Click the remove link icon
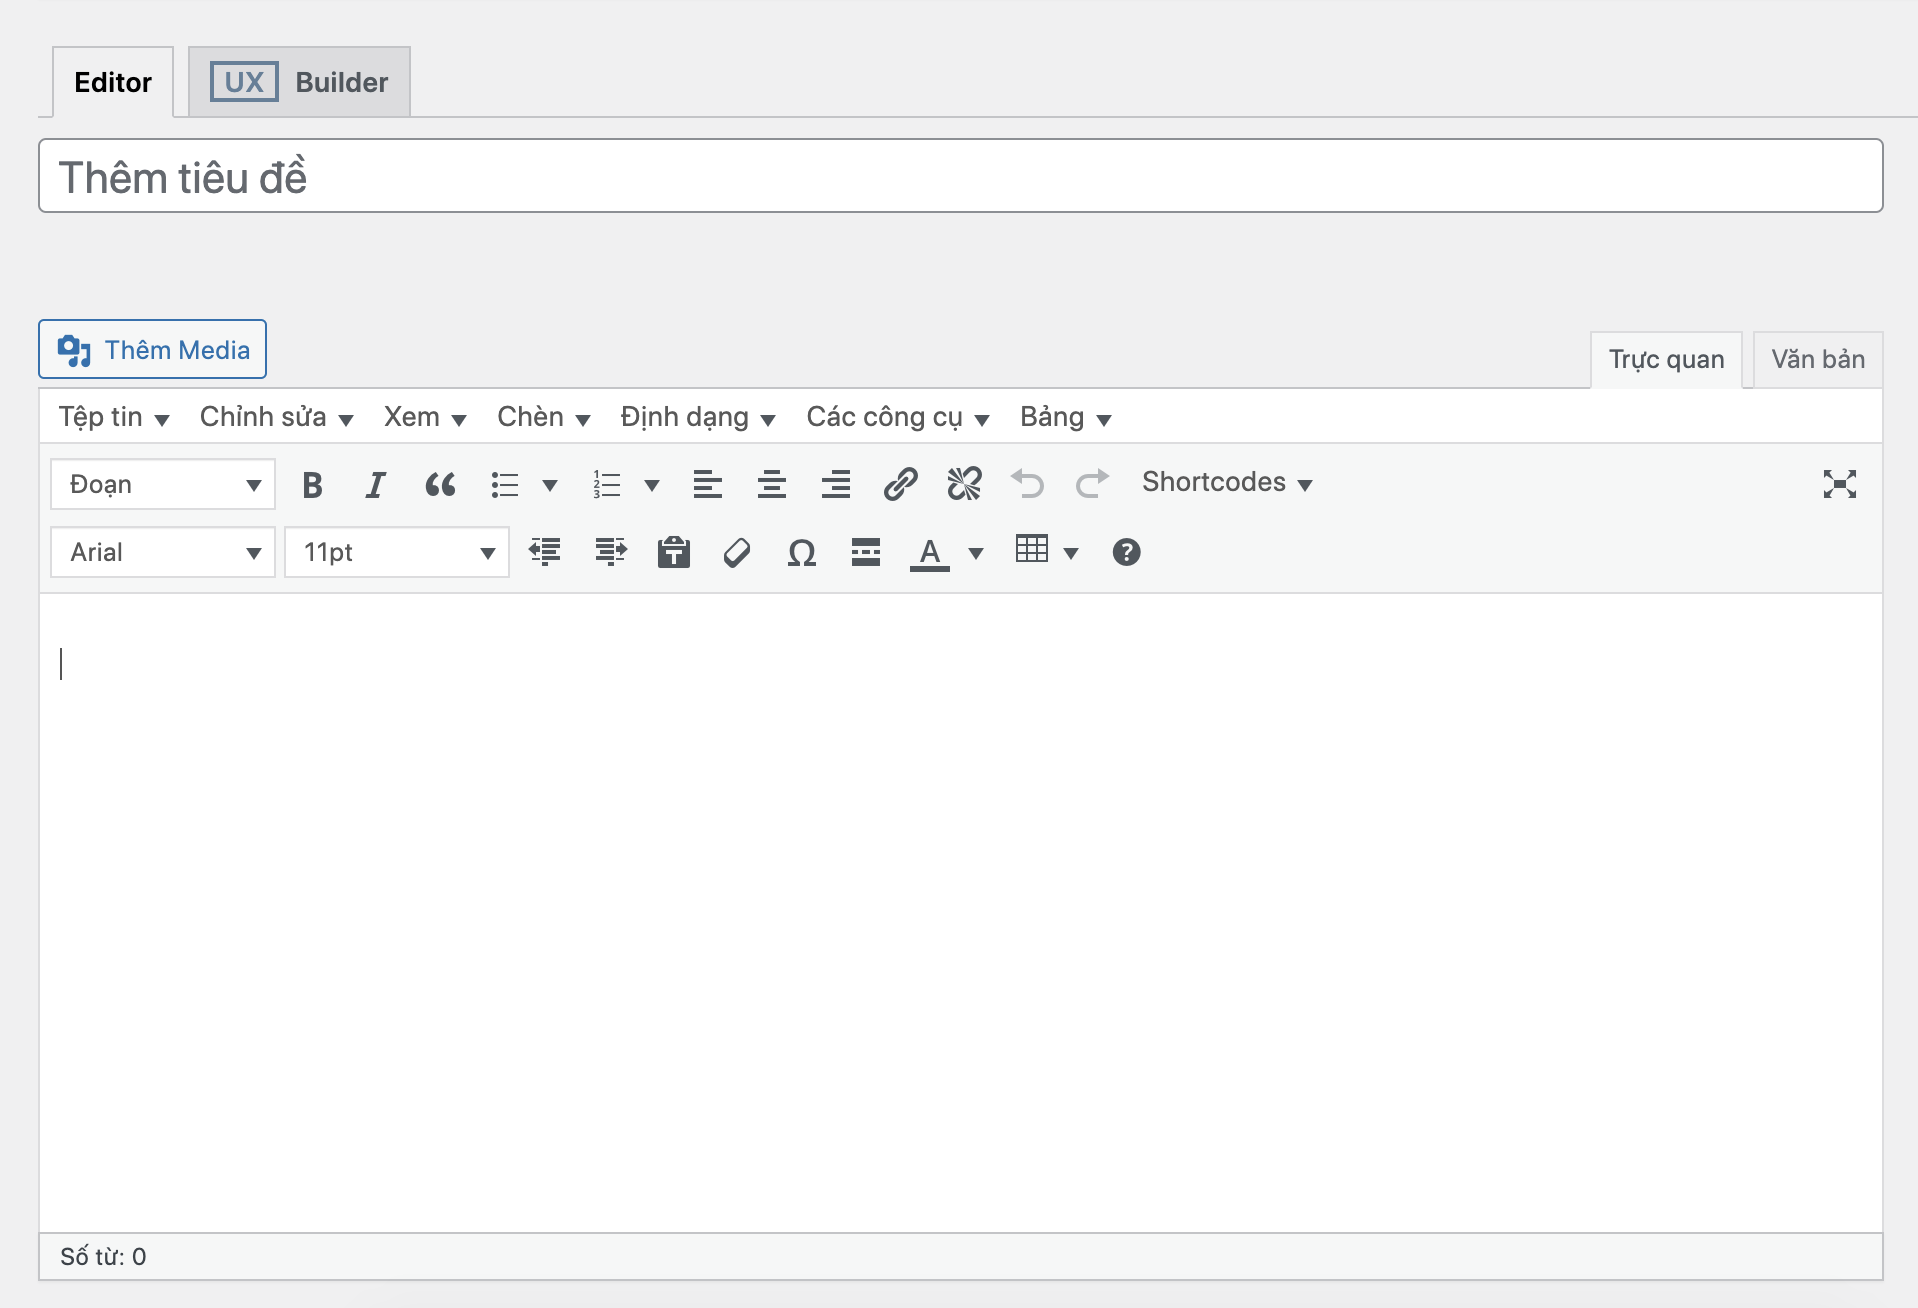This screenshot has width=1918, height=1308. (x=964, y=485)
